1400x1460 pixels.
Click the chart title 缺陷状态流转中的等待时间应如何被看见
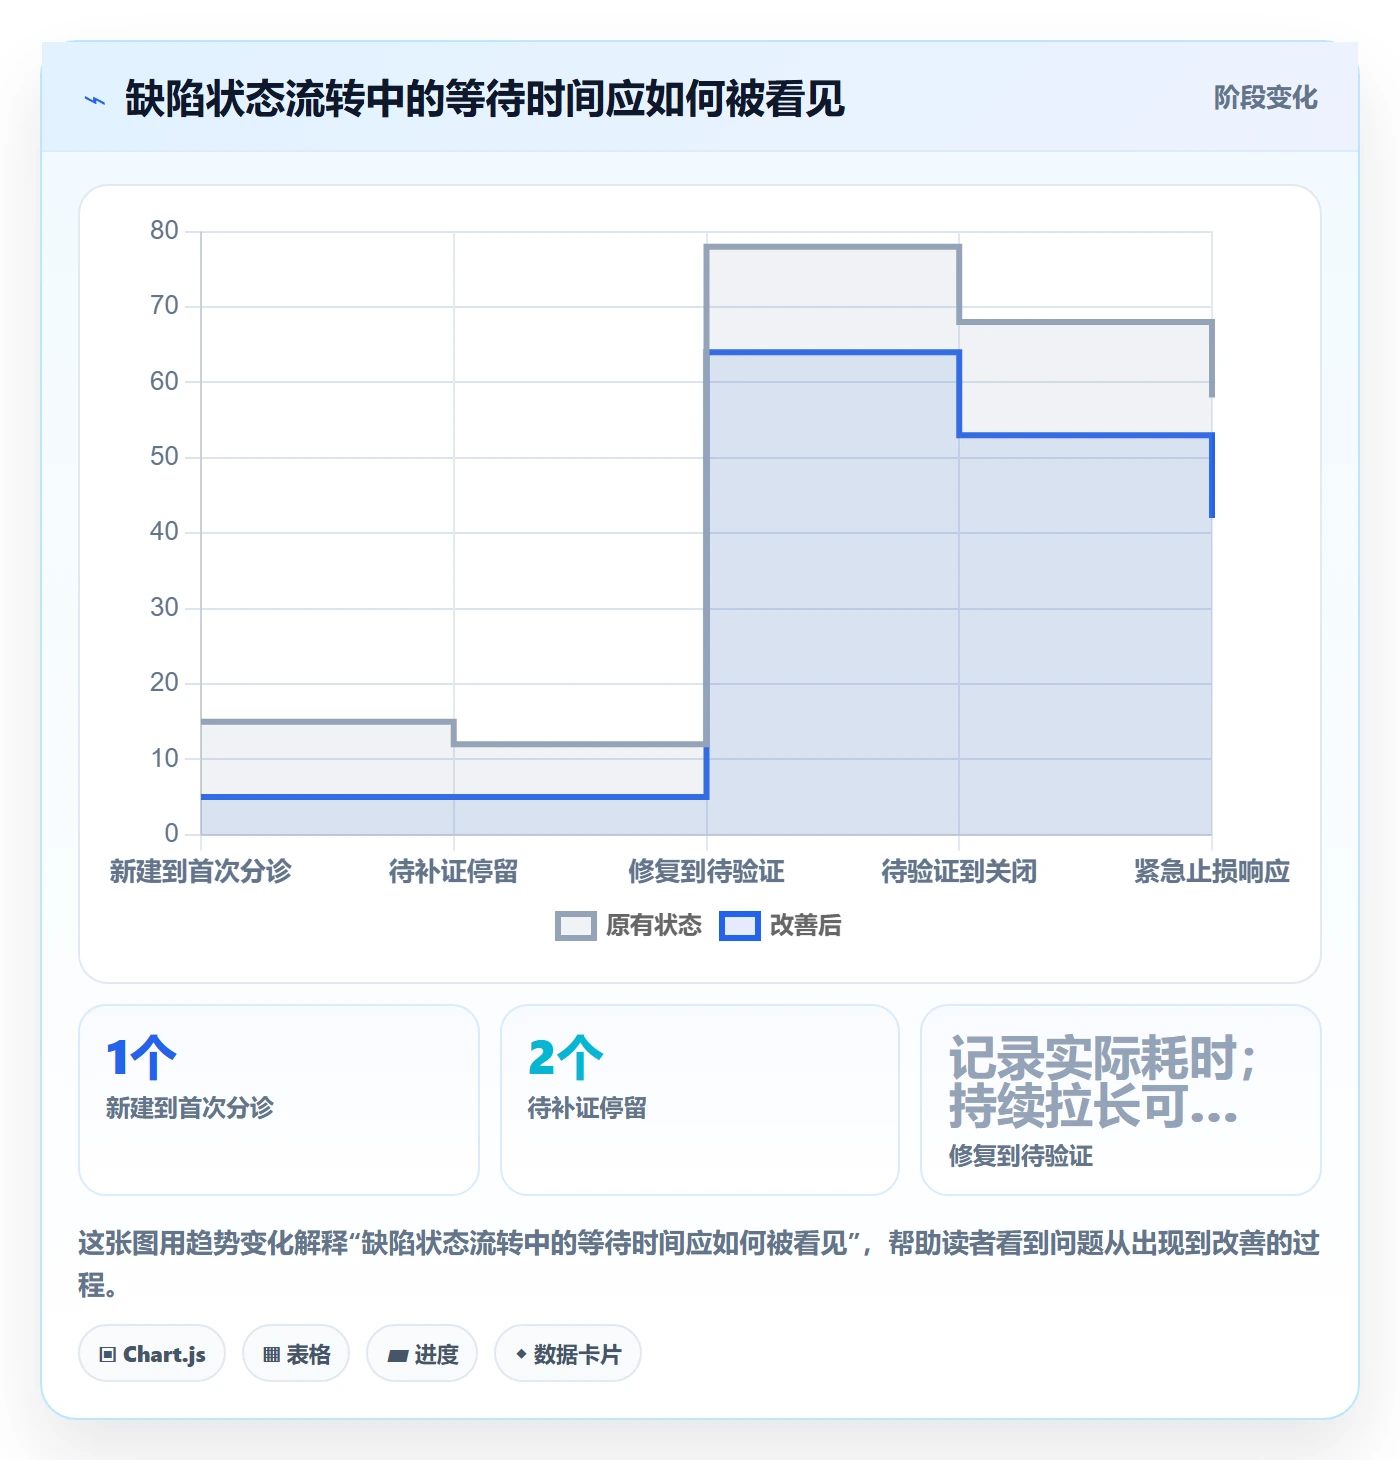click(485, 99)
